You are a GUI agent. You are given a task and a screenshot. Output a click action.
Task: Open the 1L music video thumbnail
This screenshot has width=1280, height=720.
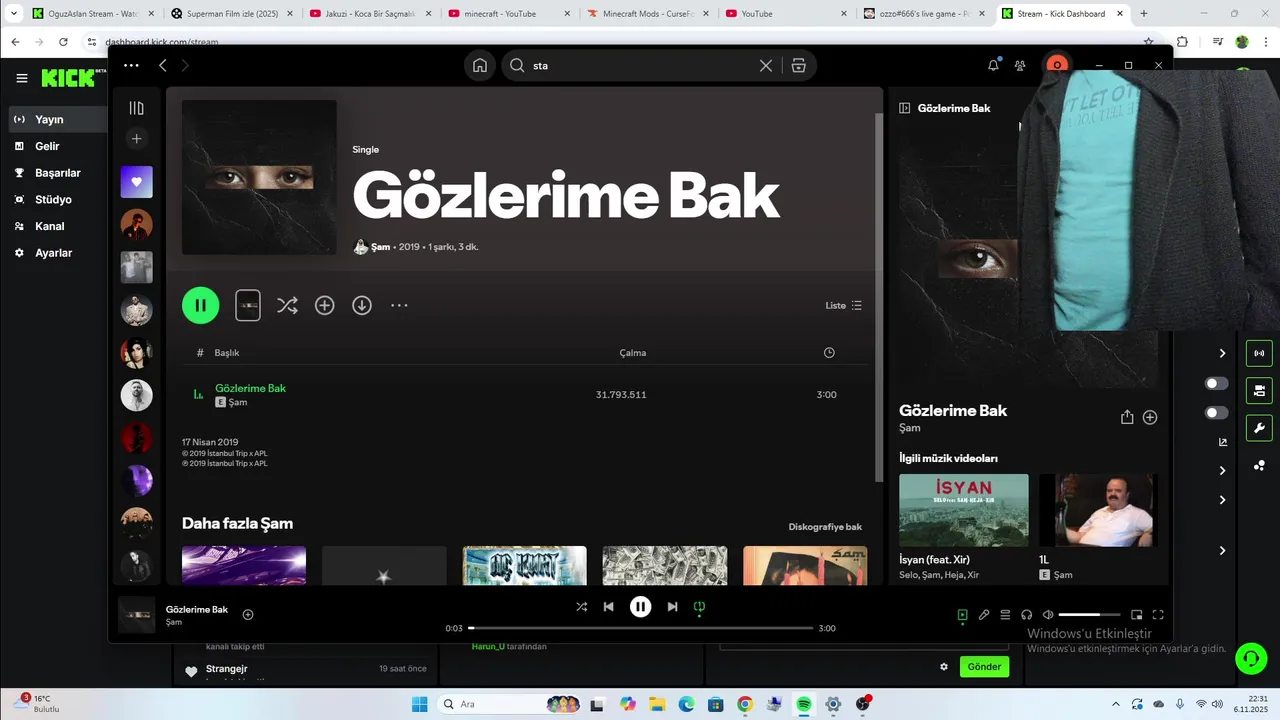click(1099, 510)
